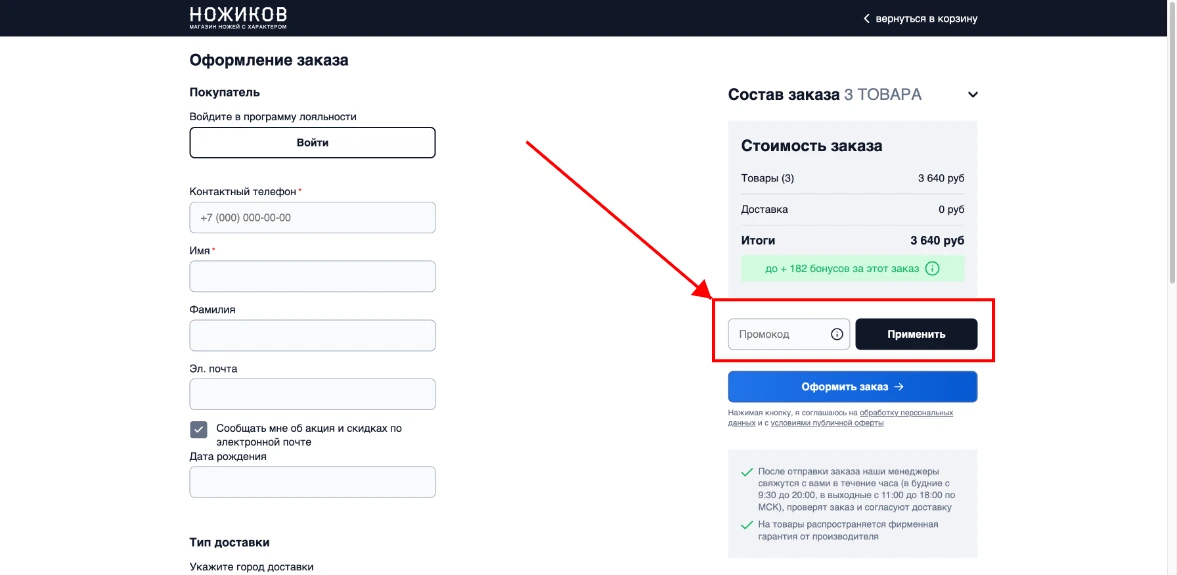The width and height of the screenshot is (1177, 575).
Task: Click the Оформить заказ button
Action: pyautogui.click(x=852, y=387)
